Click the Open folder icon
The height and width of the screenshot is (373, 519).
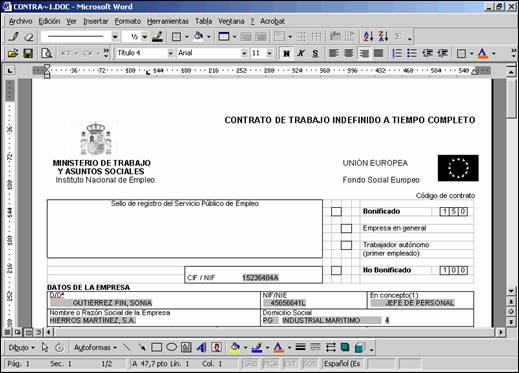pyautogui.click(x=13, y=53)
